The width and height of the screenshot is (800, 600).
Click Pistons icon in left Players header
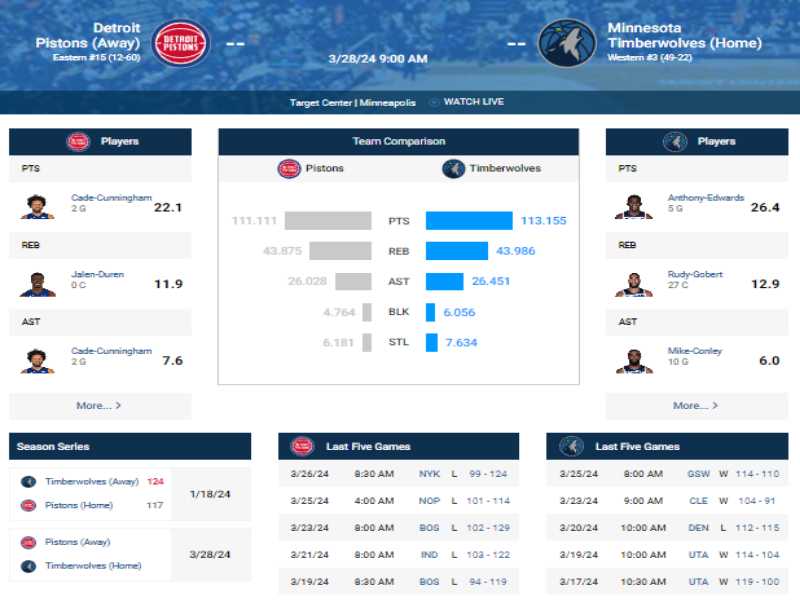(x=78, y=141)
